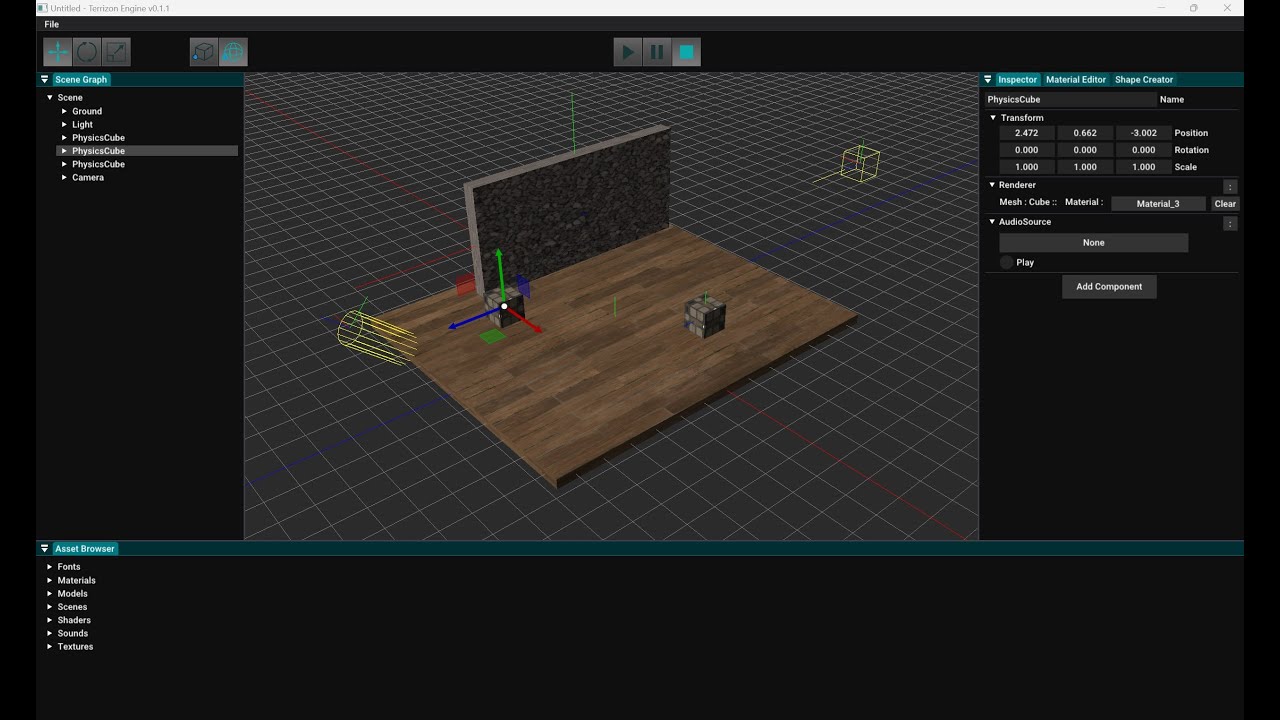This screenshot has height=720, width=1280.
Task: Select the Rotate gizmo tool
Action: pyautogui.click(x=87, y=52)
